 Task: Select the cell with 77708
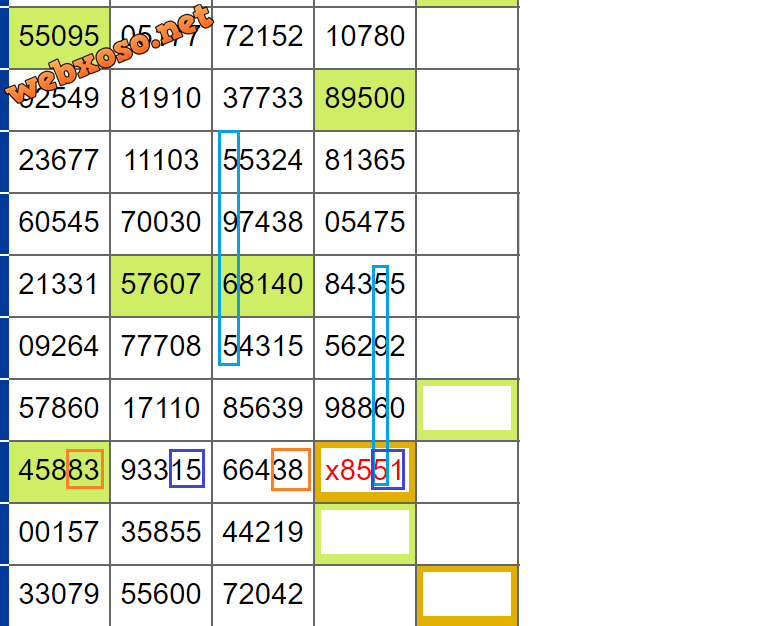(161, 348)
